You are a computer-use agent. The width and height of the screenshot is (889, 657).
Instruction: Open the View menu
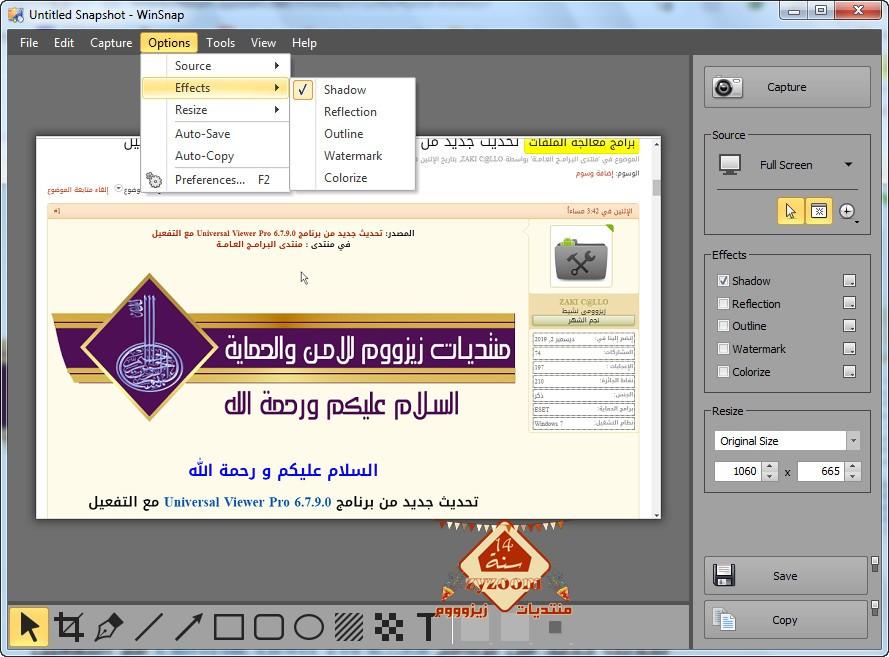(263, 43)
